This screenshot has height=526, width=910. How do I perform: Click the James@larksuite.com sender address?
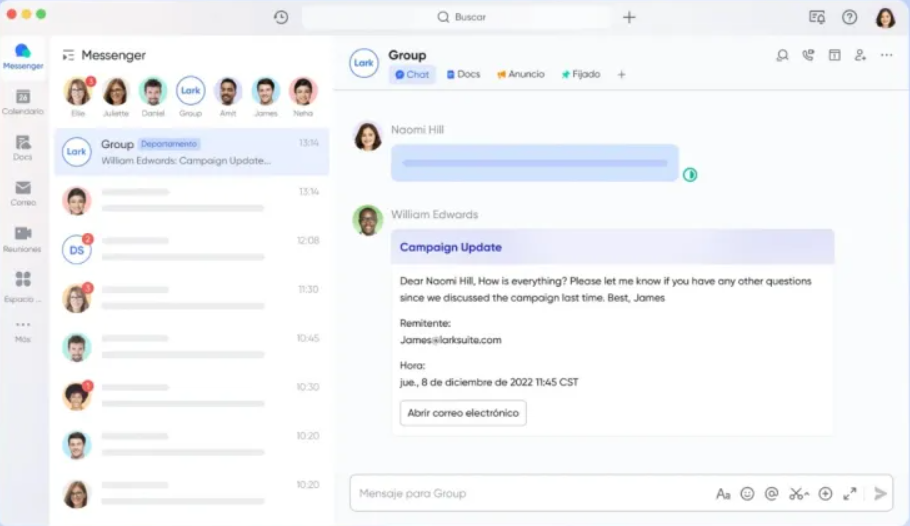click(x=450, y=340)
